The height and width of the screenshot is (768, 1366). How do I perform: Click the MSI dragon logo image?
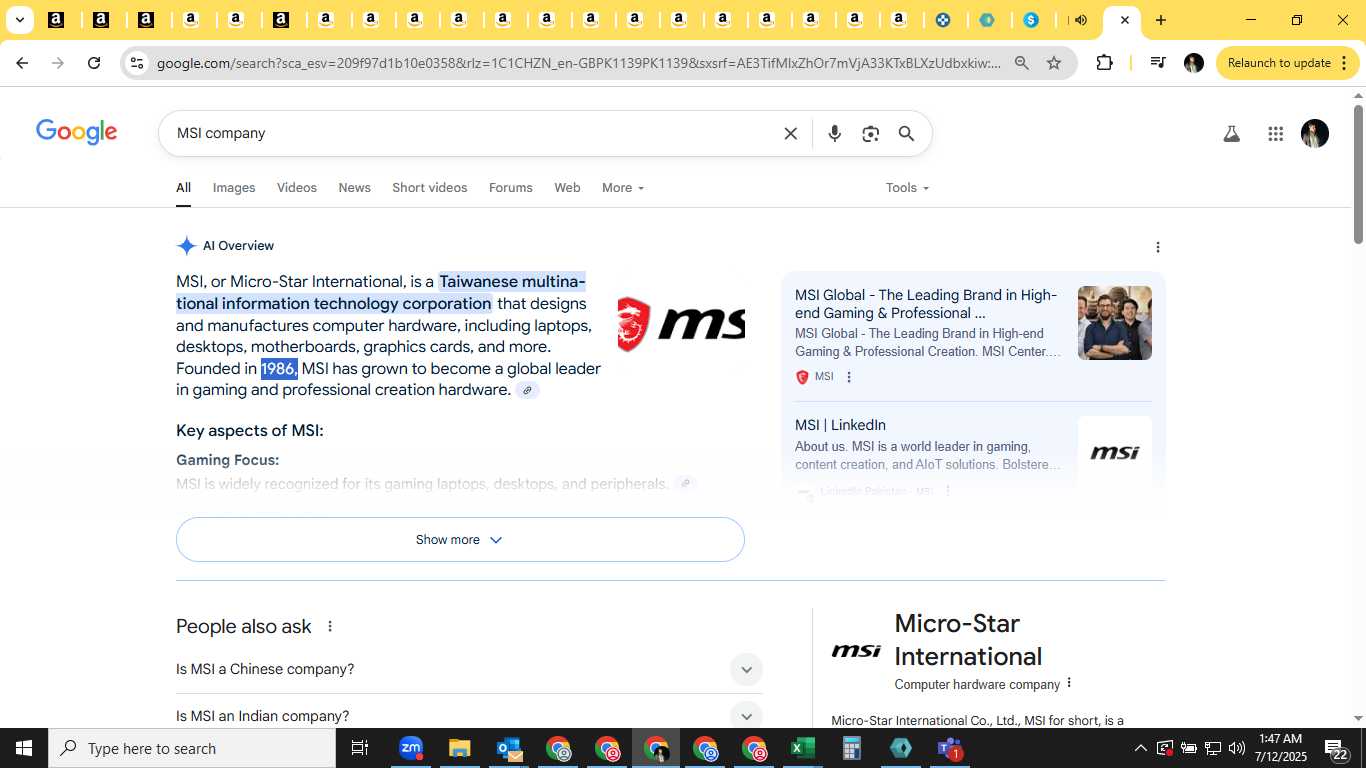tap(681, 323)
